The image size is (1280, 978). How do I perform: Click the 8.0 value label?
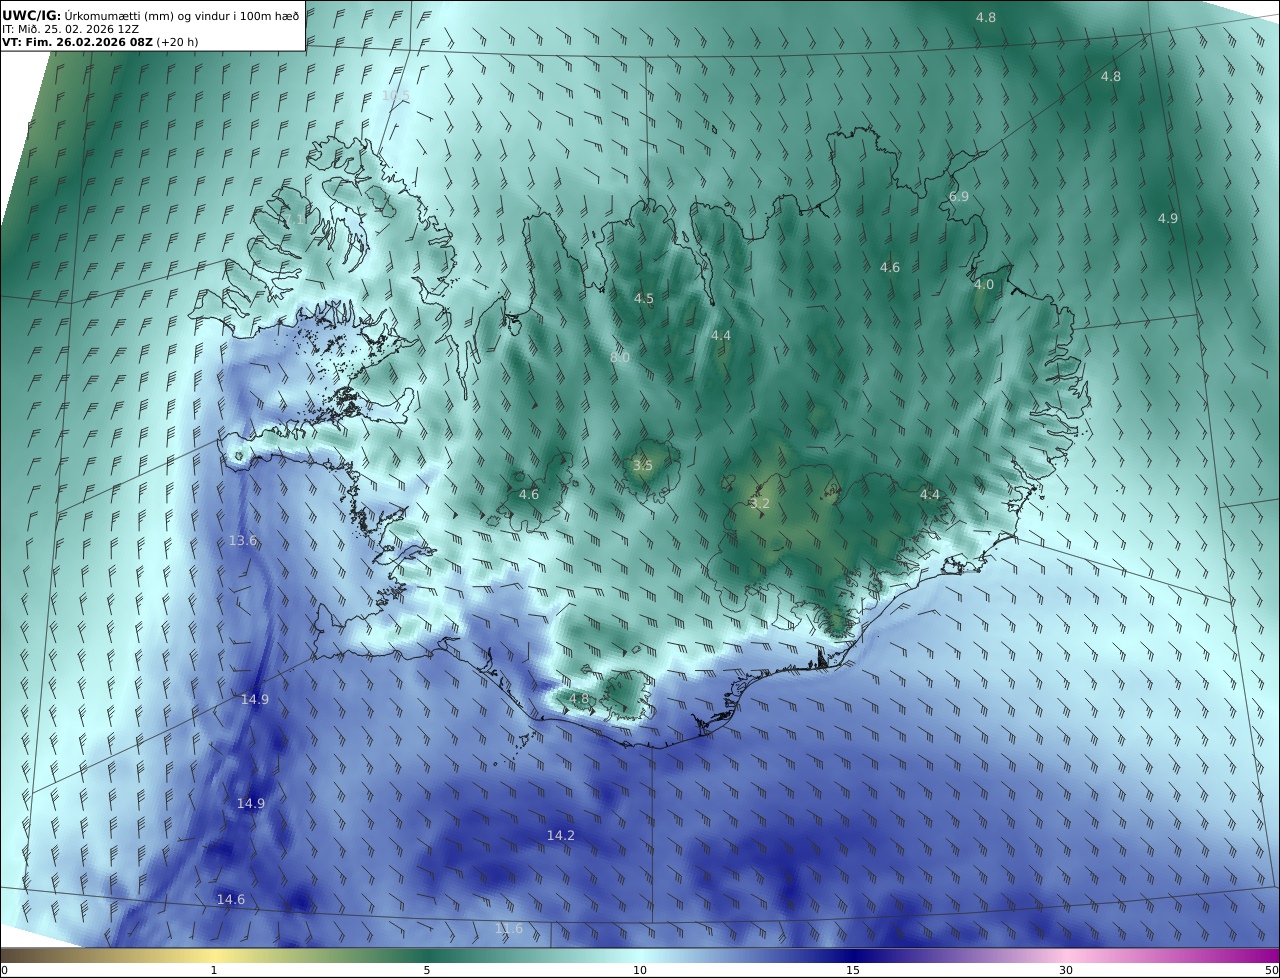(620, 357)
